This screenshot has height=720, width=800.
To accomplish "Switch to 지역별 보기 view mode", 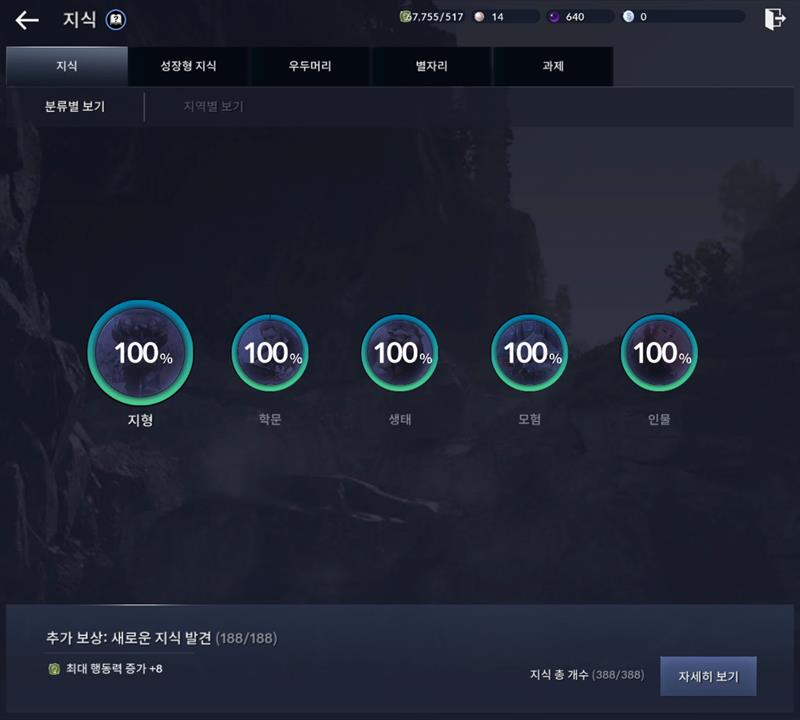I will pyautogui.click(x=214, y=107).
